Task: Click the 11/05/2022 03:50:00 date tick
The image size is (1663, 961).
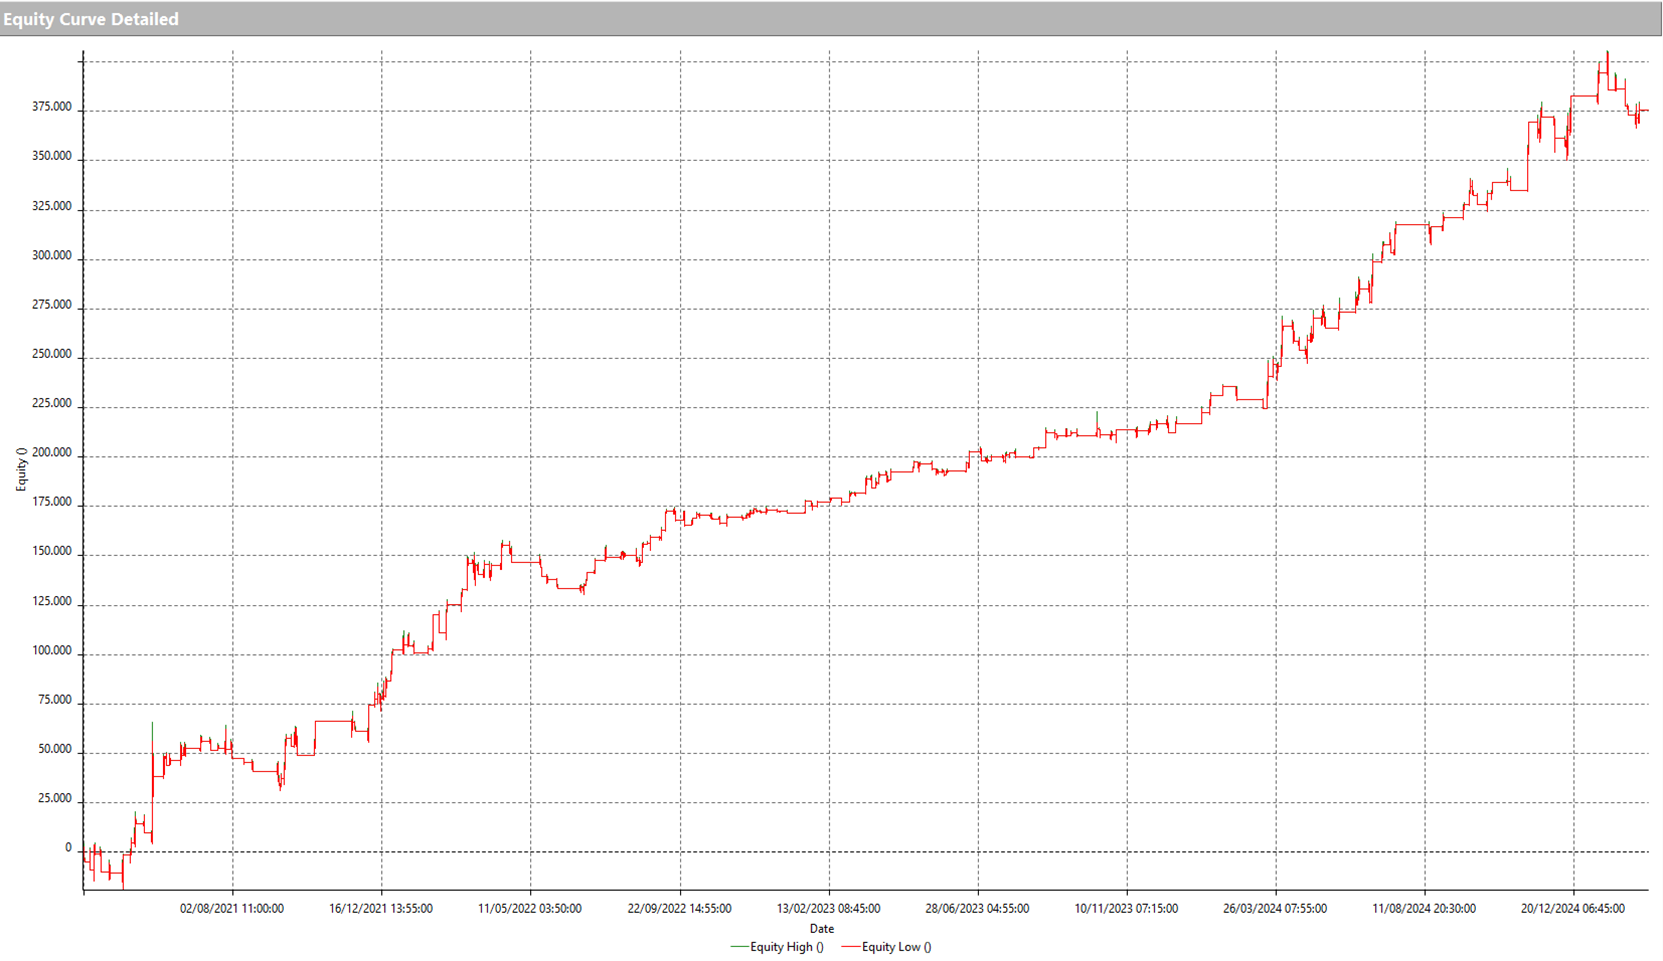Action: pos(530,909)
